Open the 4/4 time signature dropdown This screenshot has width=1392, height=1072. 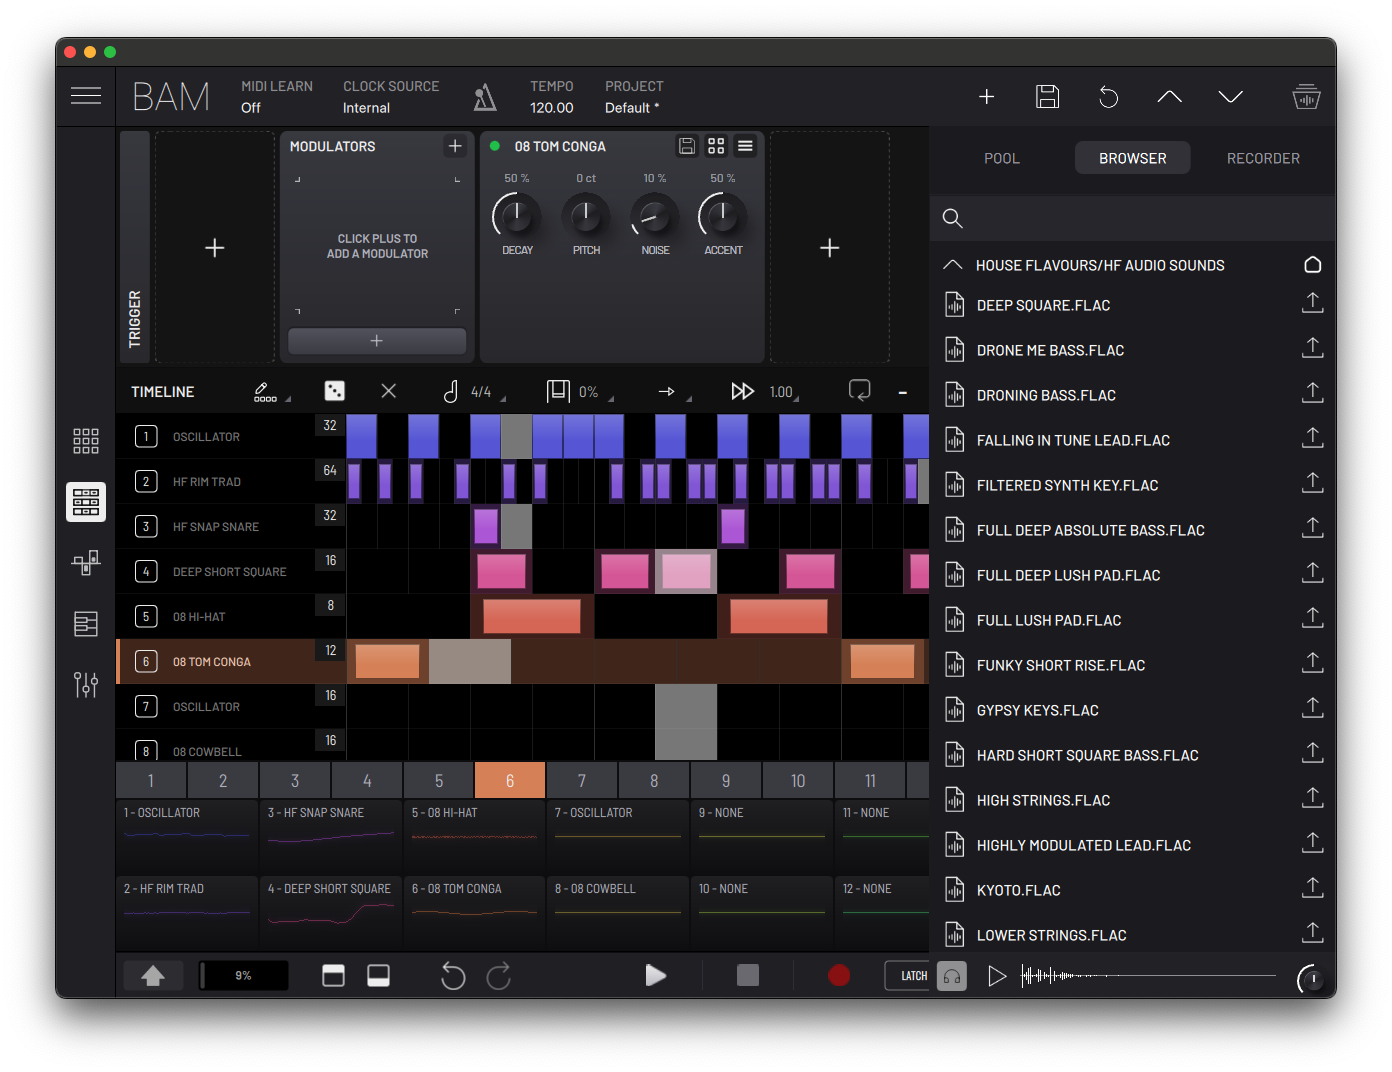tap(482, 392)
